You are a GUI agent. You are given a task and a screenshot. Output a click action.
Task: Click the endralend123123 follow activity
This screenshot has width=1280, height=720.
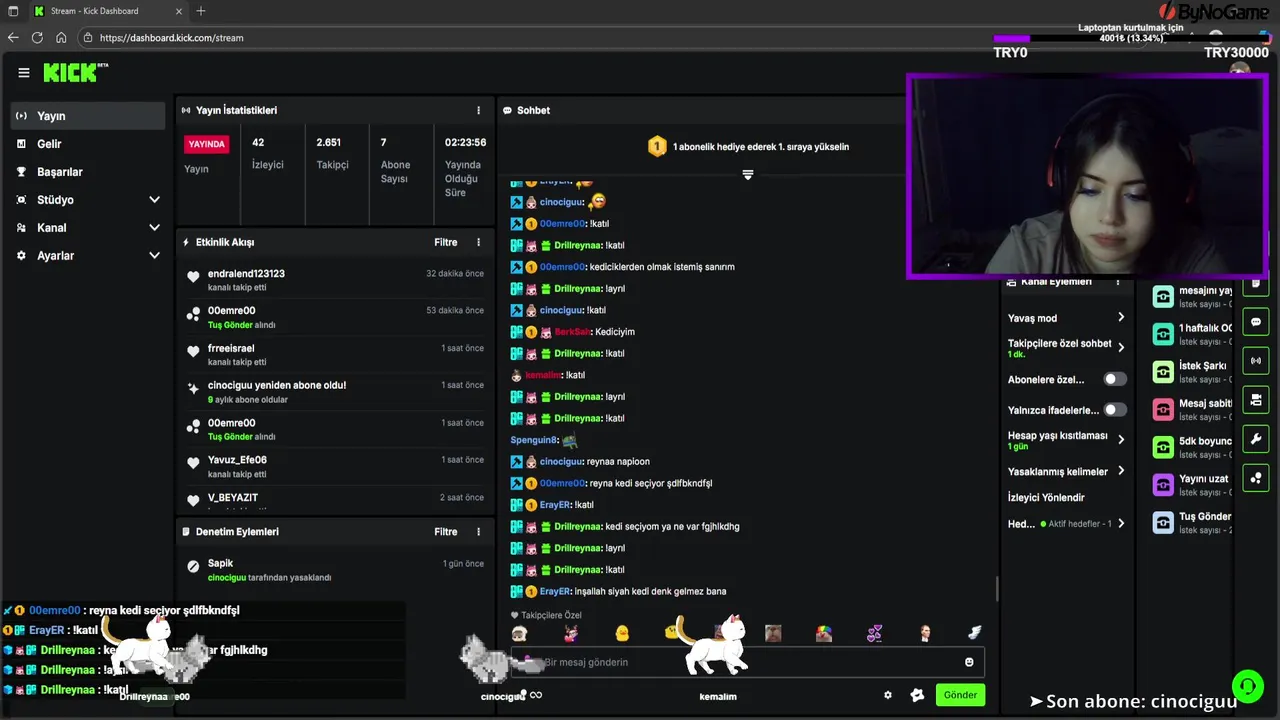click(x=335, y=280)
